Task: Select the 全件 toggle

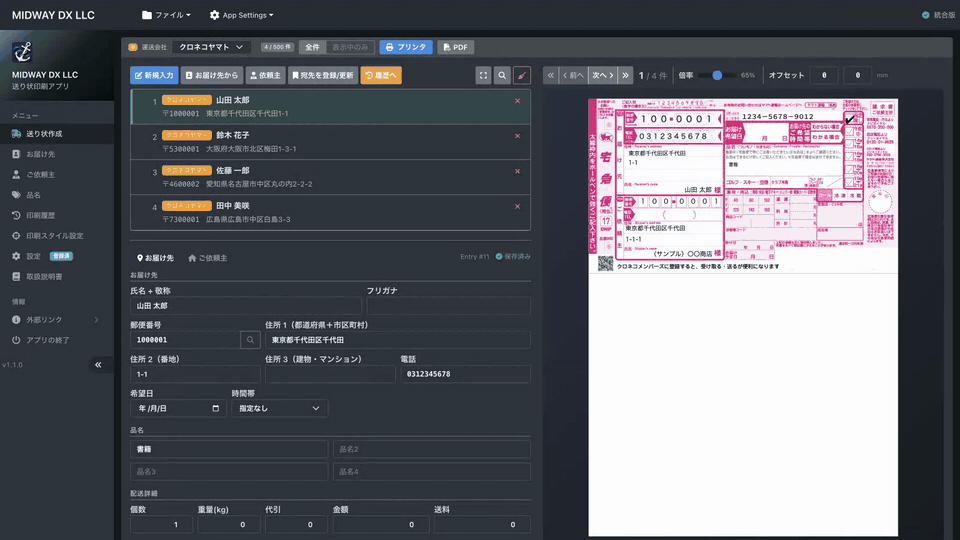Action: tap(312, 47)
